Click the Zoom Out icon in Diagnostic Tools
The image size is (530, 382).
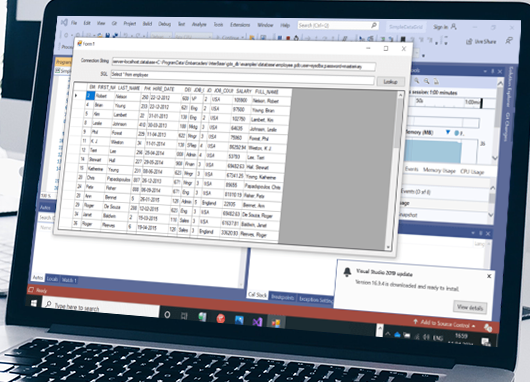427,81
